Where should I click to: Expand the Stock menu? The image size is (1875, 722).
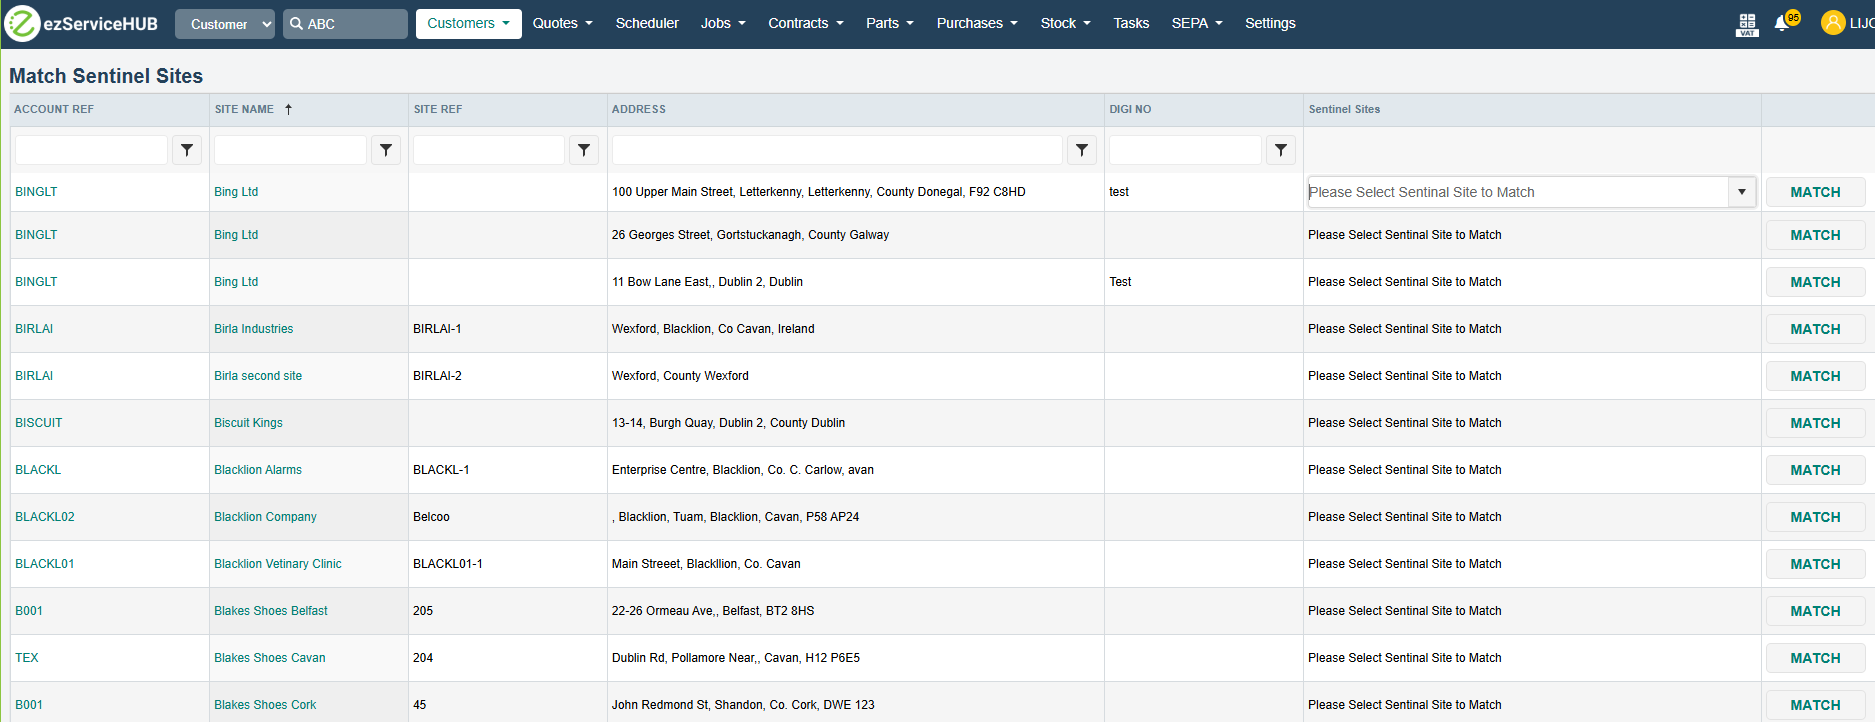coord(1065,23)
